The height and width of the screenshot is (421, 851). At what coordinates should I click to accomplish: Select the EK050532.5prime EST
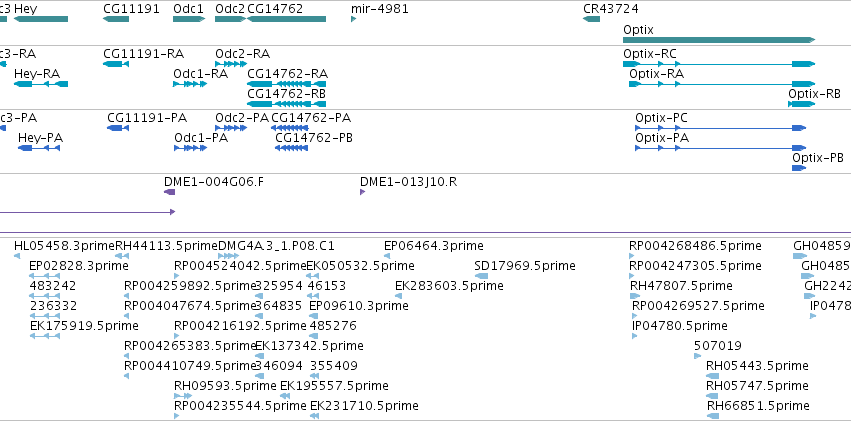click(313, 276)
